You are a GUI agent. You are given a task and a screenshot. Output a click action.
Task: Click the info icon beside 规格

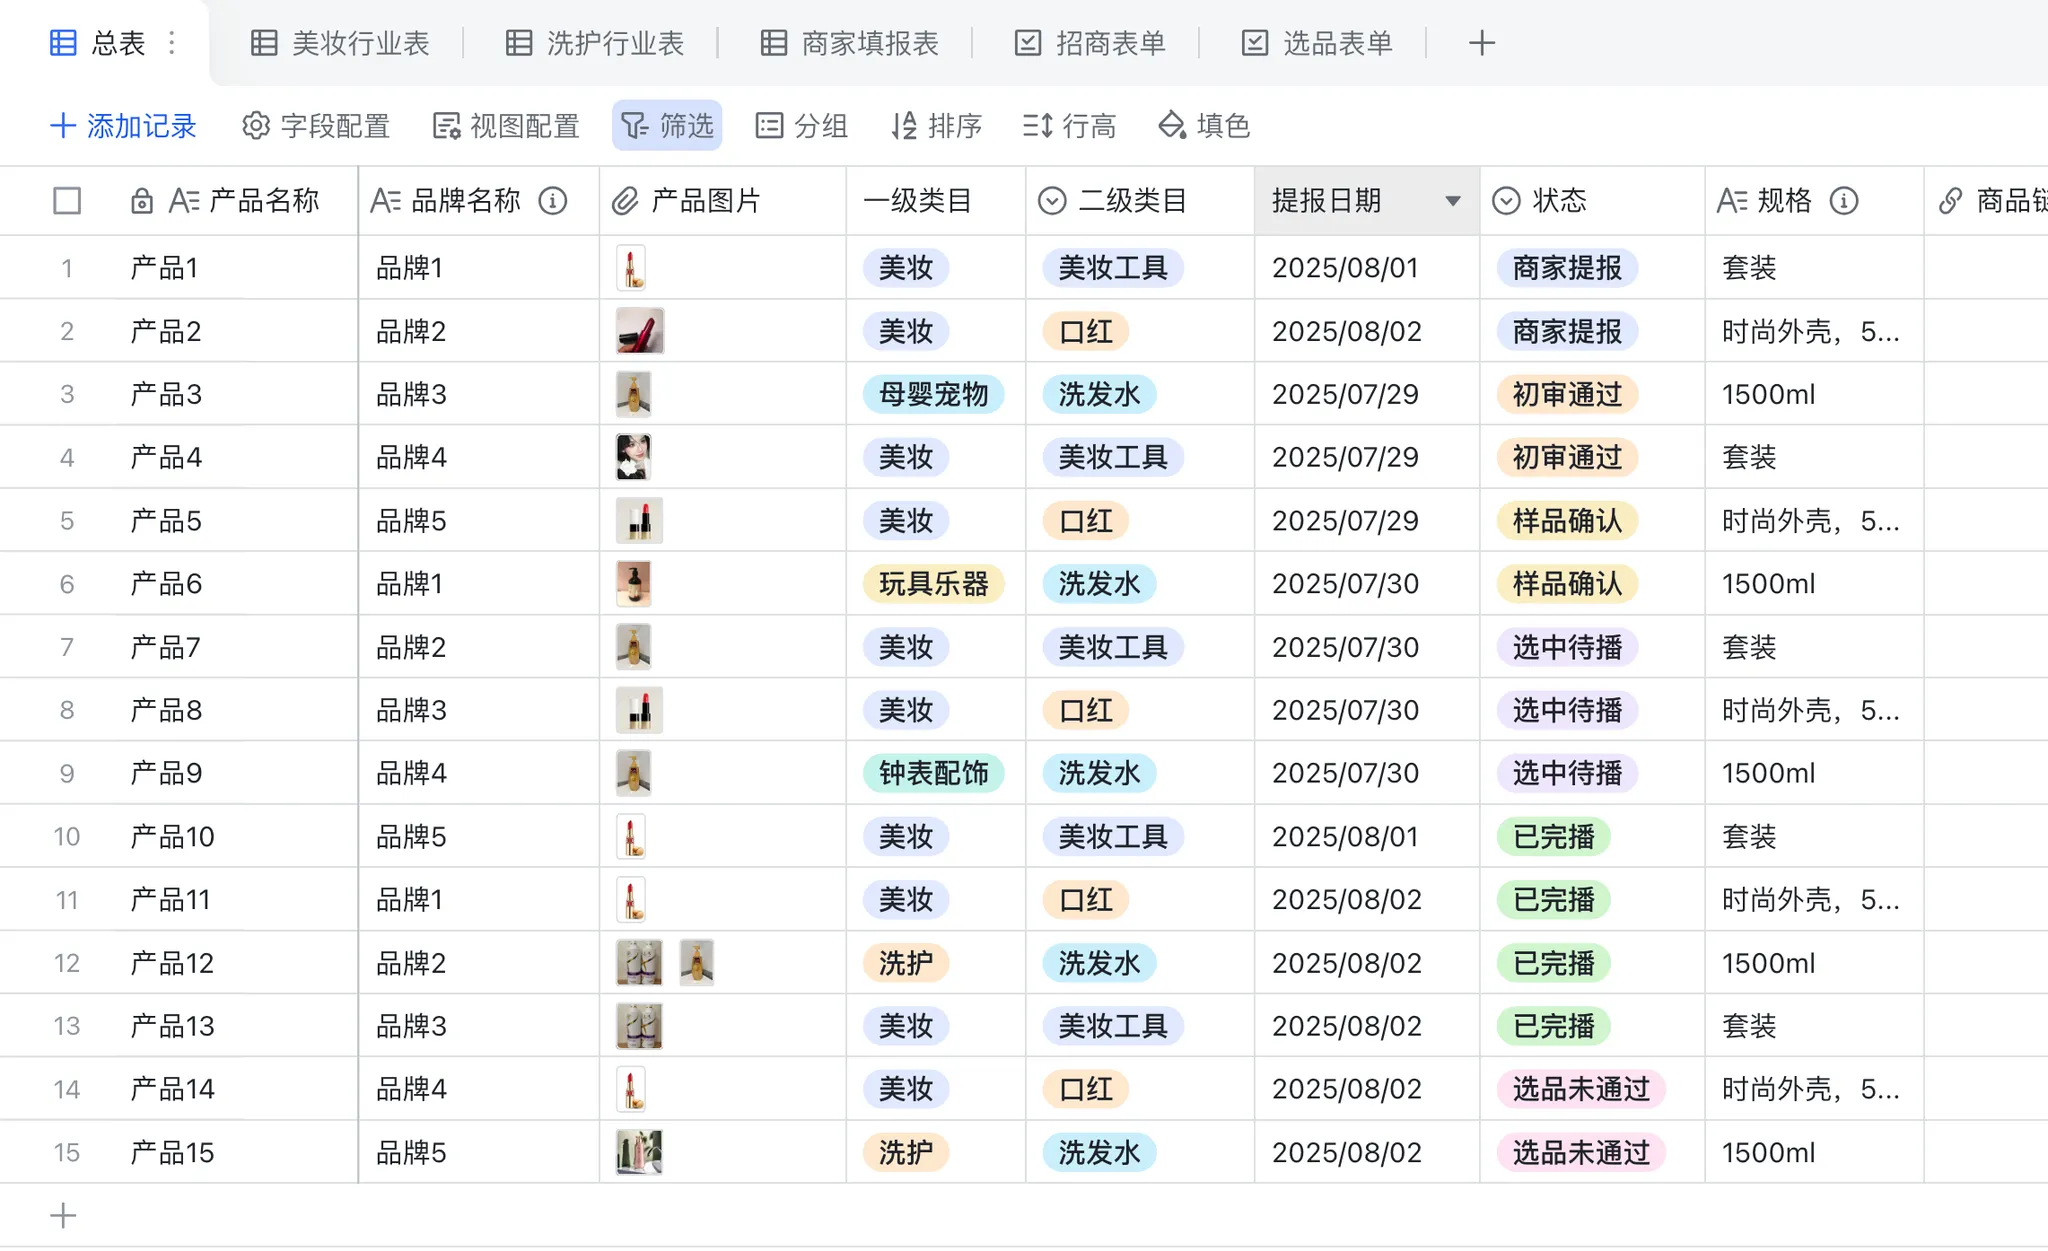pos(1843,201)
